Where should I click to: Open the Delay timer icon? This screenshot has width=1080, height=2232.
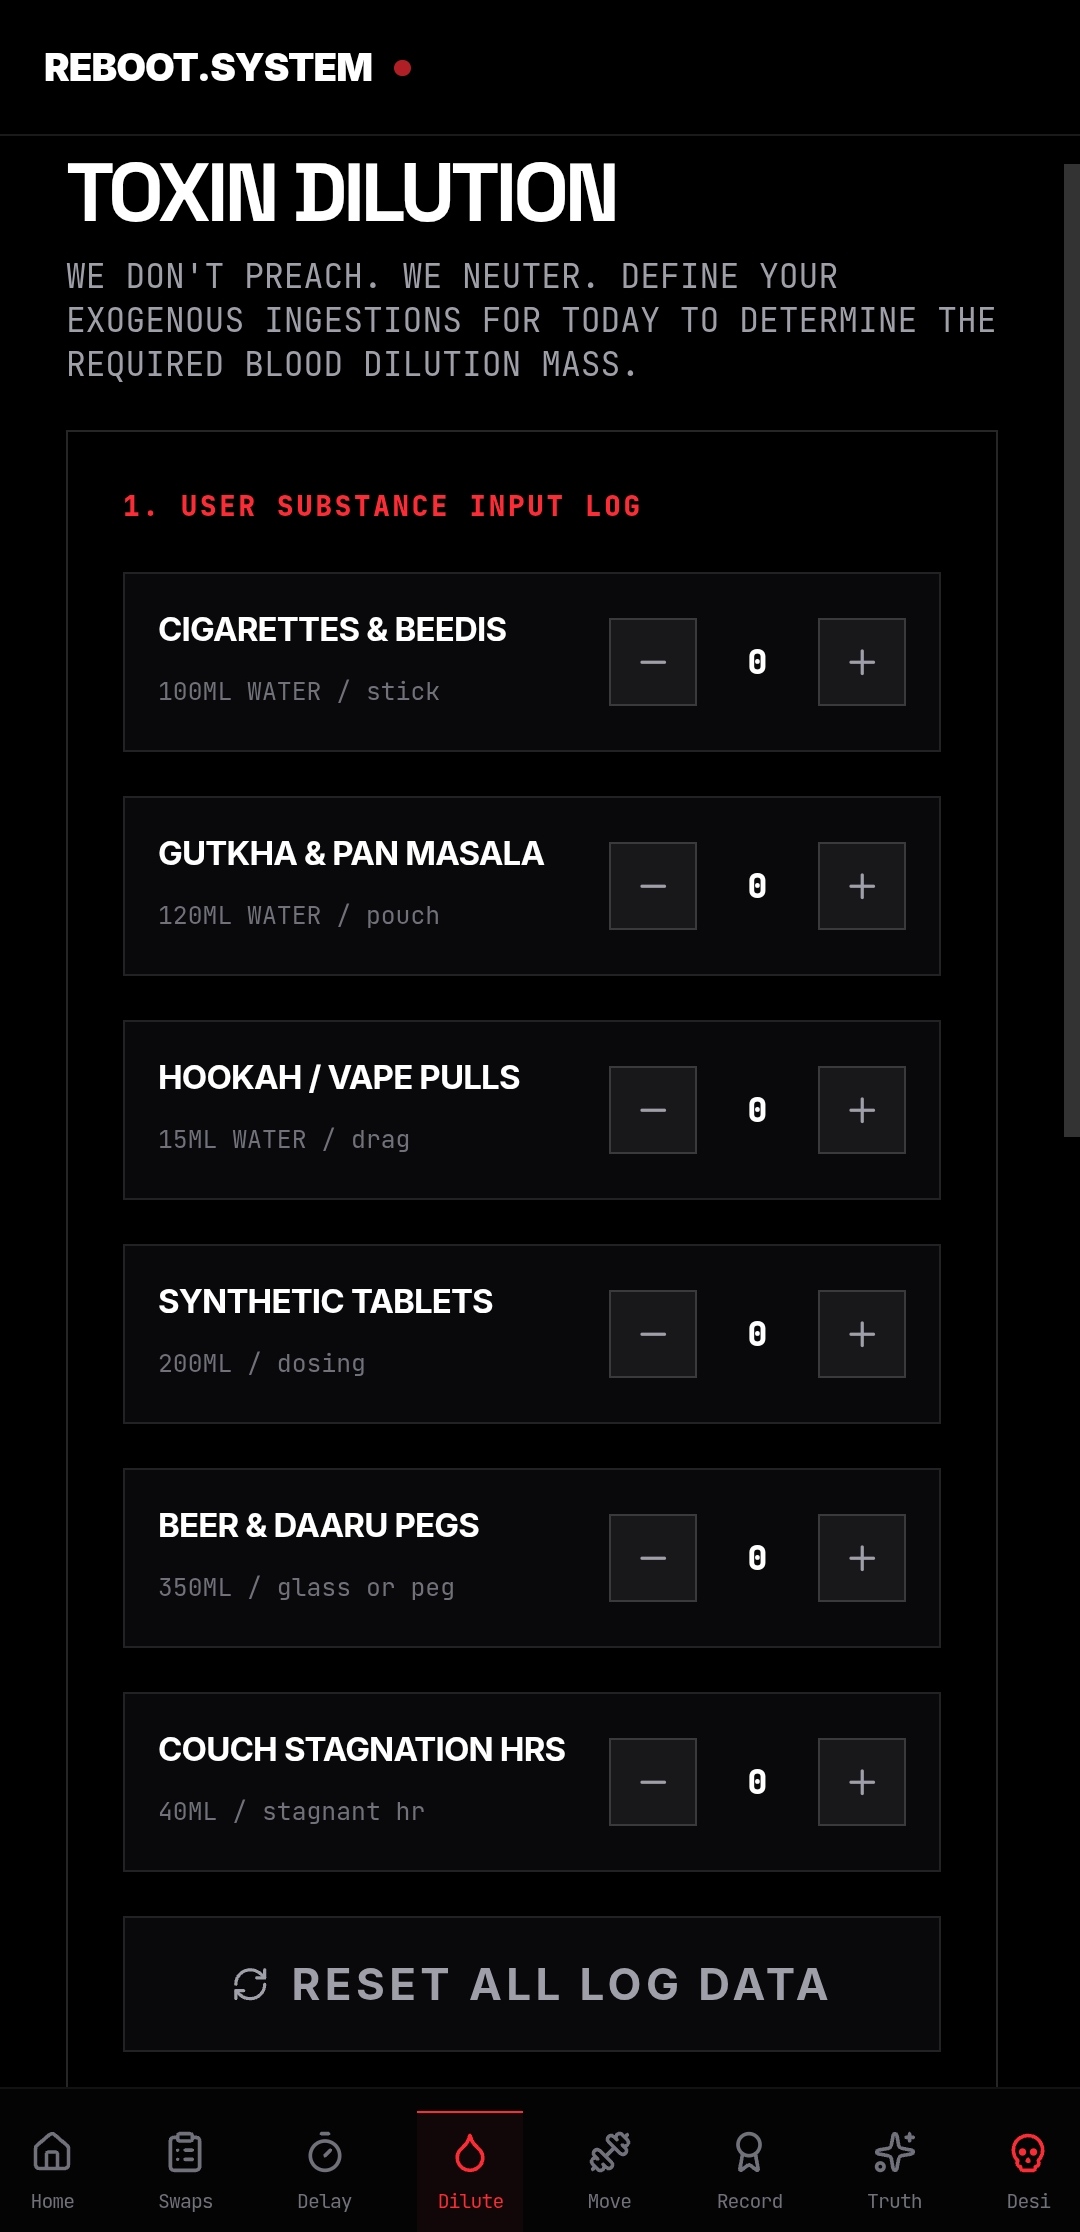324,2152
